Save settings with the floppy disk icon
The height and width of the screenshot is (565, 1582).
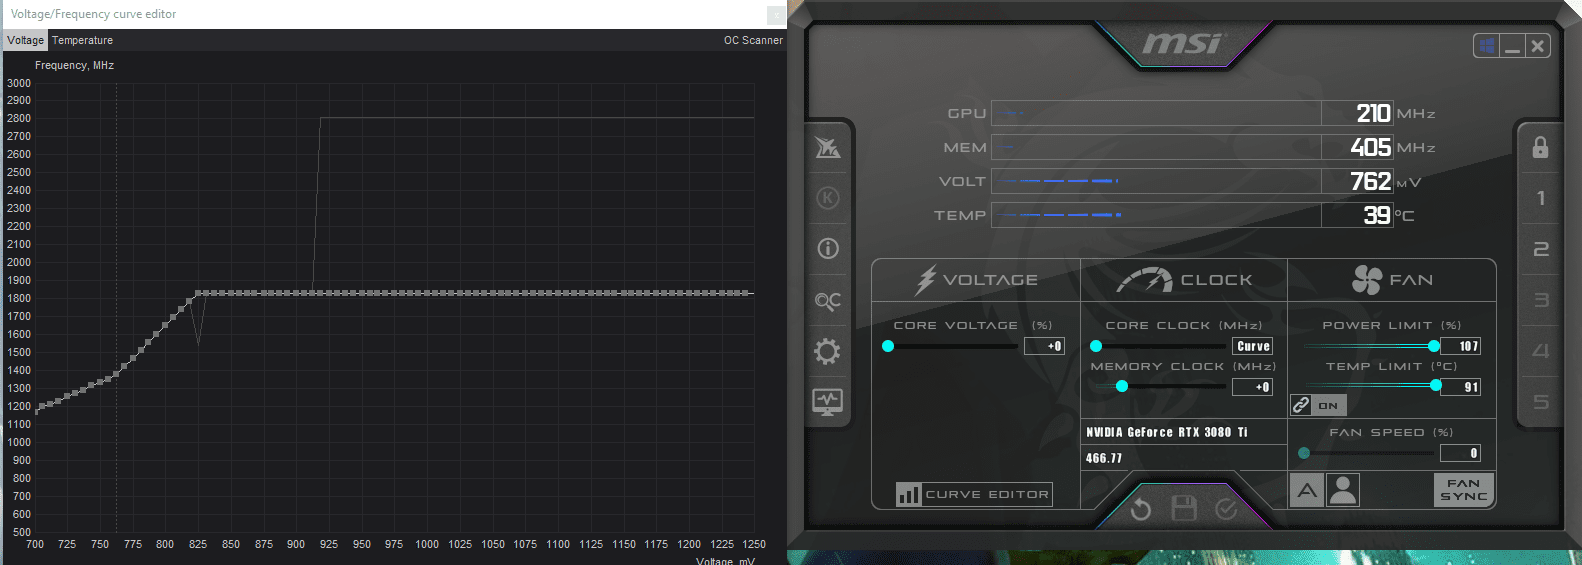coord(1184,509)
